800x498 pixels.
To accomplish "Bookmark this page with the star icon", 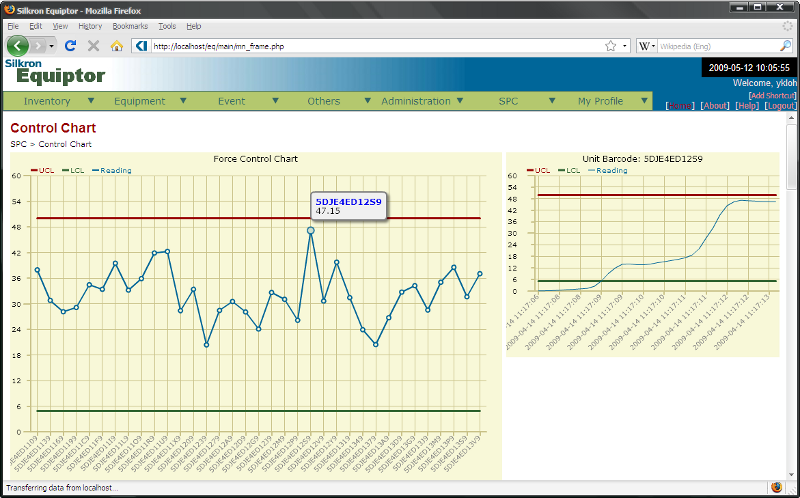I will pos(610,46).
